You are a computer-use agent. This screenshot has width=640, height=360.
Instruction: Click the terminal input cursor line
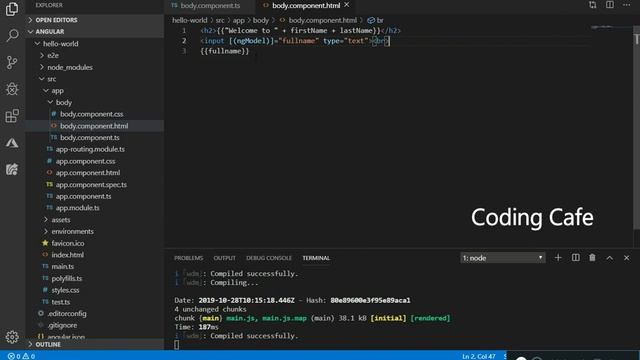click(177, 345)
